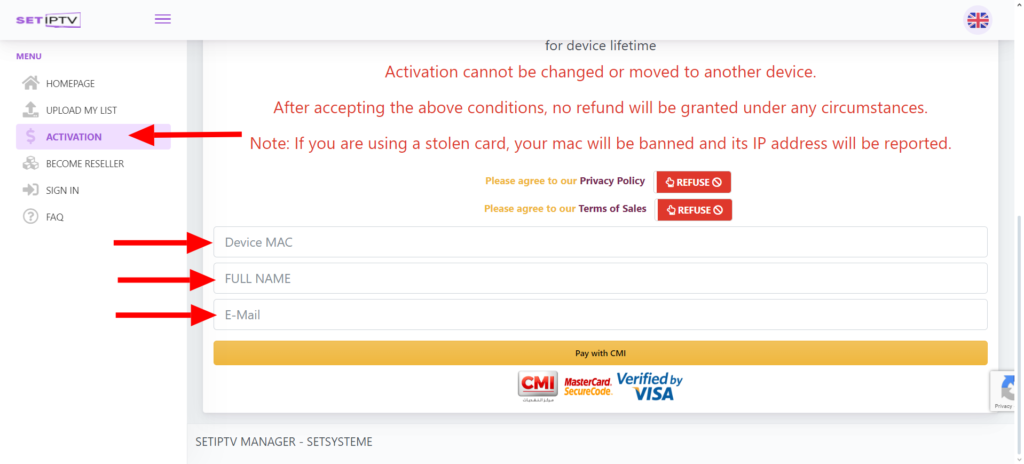
Task: Click the reCAPTCHA privacy badge
Action: tap(1006, 391)
